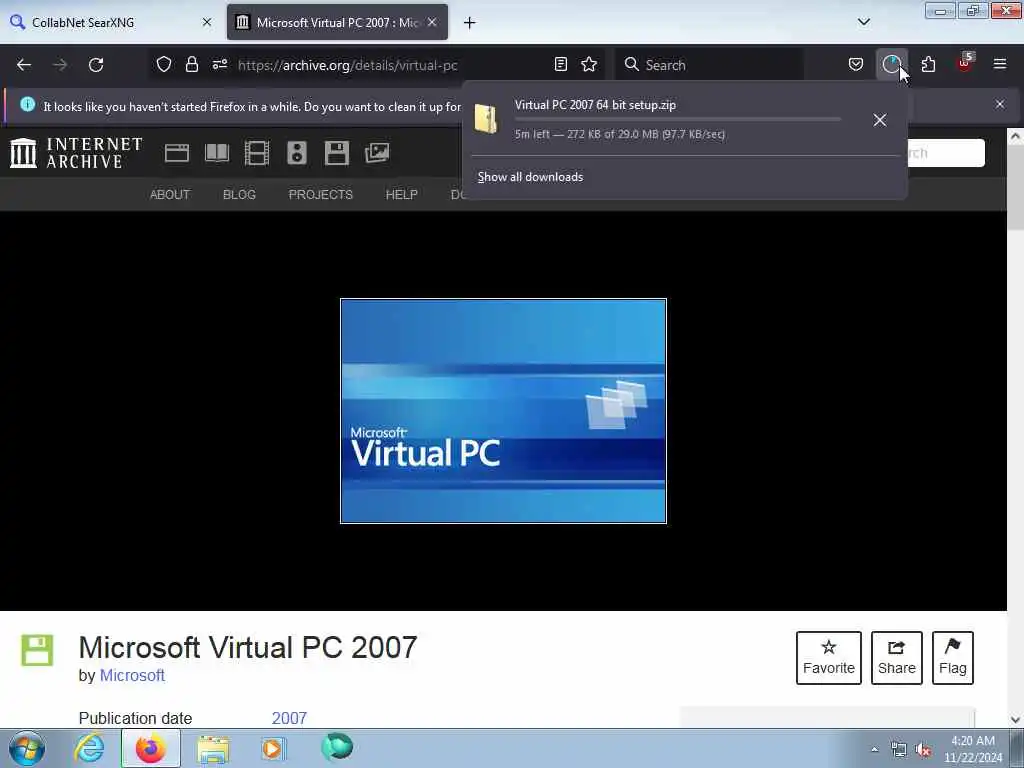The height and width of the screenshot is (768, 1024).
Task: Switch to CollabNet SearXNG tab
Action: coord(111,22)
